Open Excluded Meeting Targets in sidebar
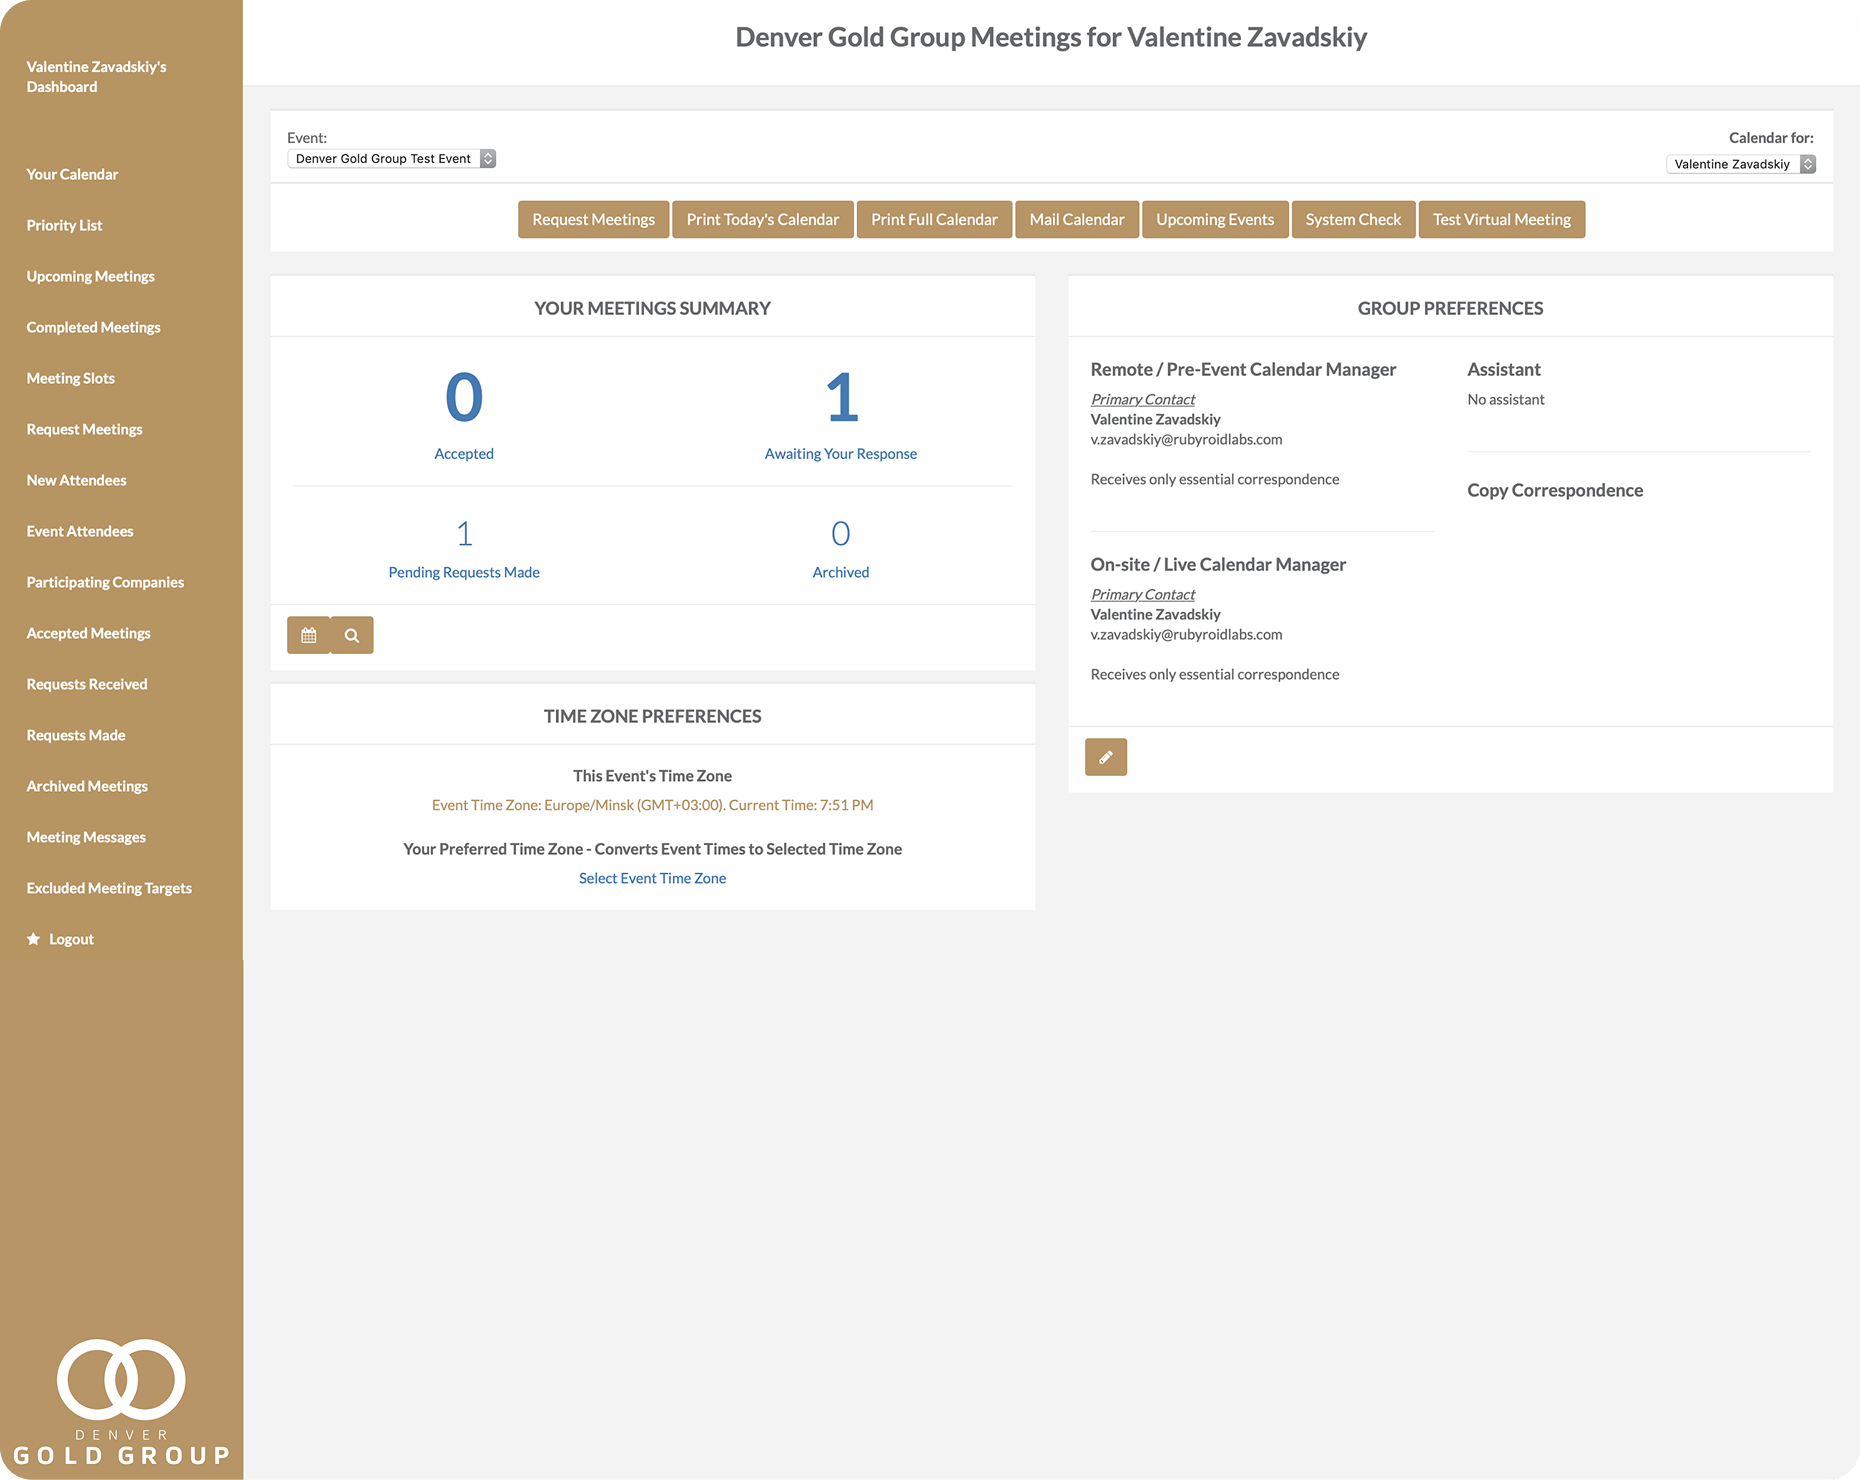Viewport: 1860px width, 1480px height. click(x=109, y=888)
